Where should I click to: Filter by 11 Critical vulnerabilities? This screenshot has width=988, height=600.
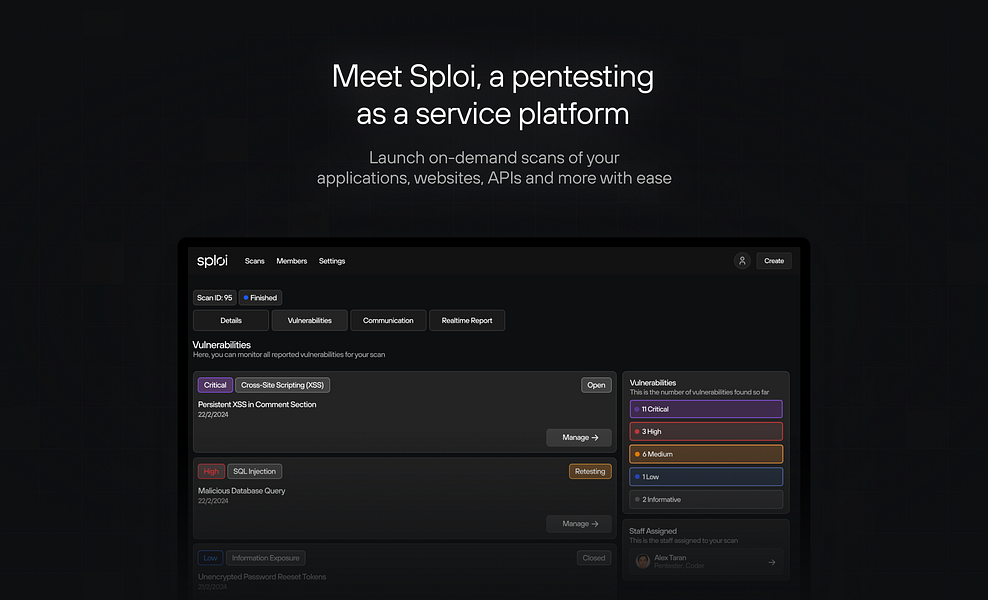click(706, 409)
